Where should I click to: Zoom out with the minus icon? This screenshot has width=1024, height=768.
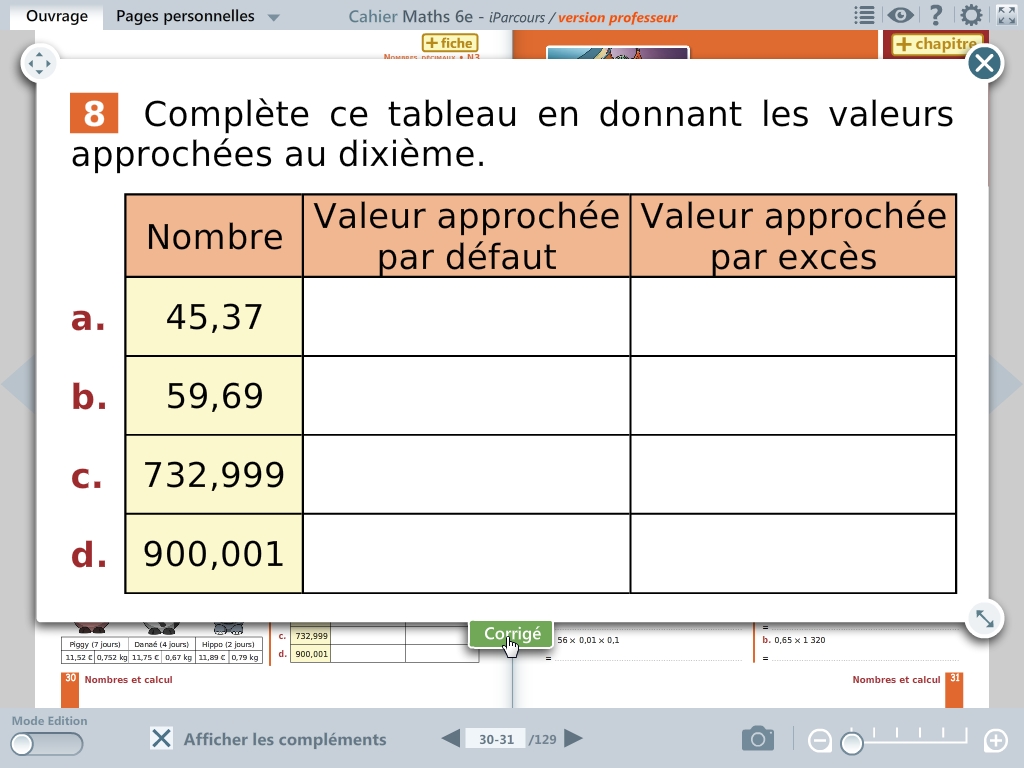pos(820,741)
